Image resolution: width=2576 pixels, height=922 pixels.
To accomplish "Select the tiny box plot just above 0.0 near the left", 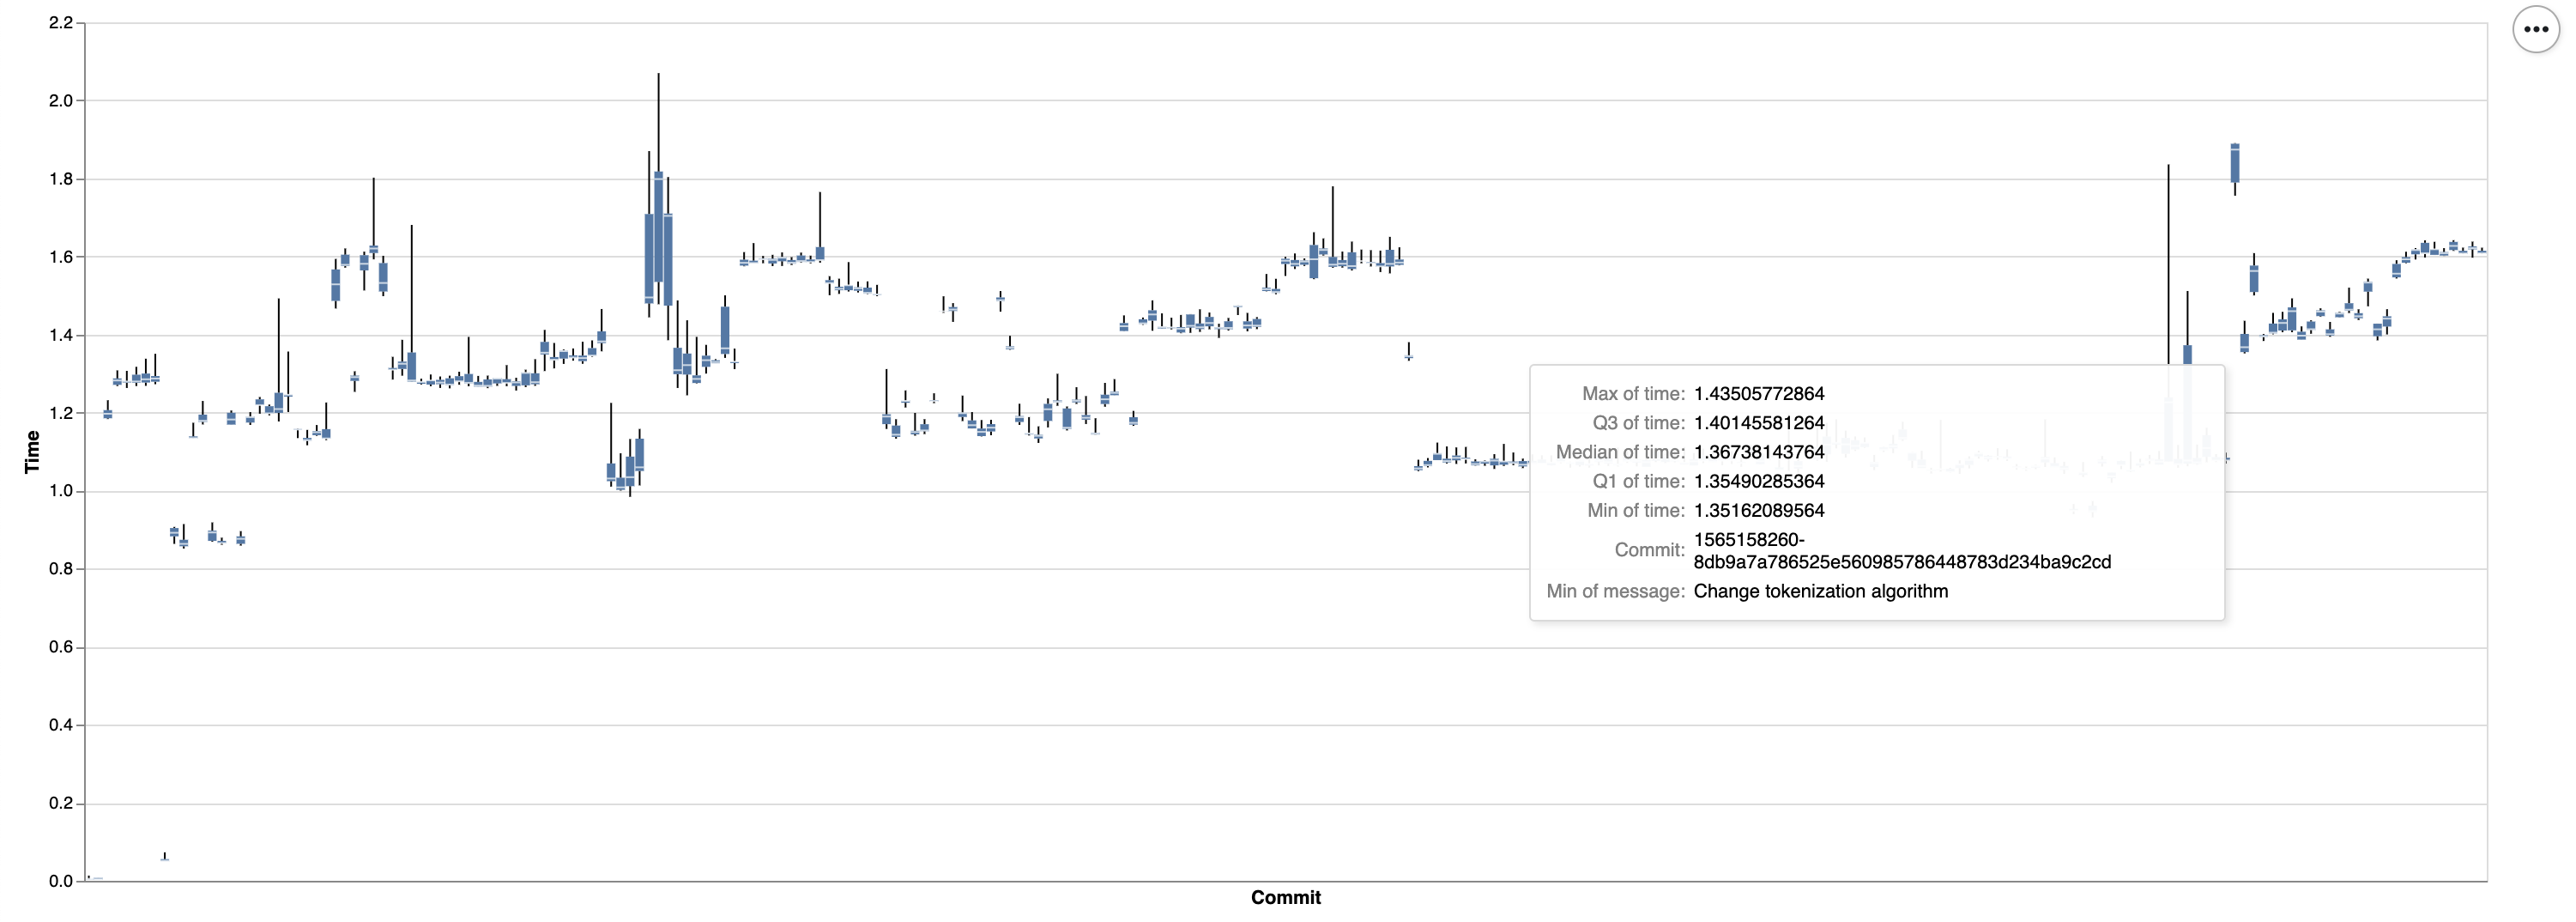I will click(x=165, y=857).
